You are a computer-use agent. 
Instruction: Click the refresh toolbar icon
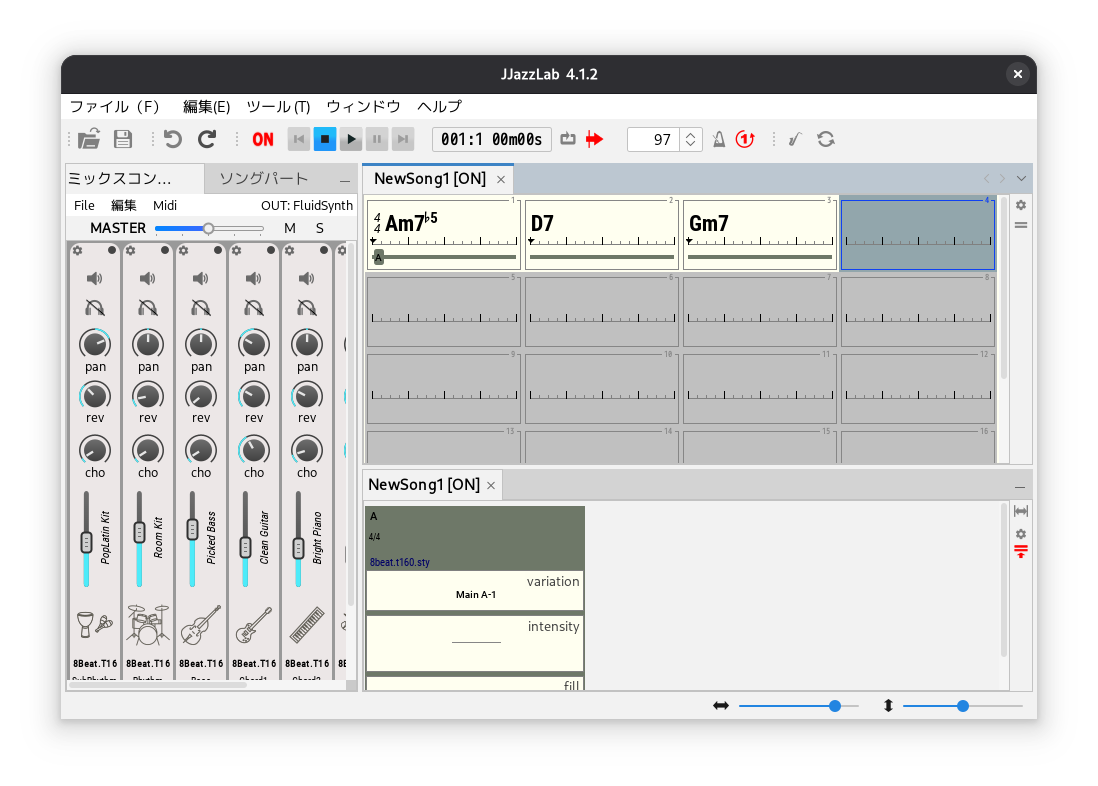pyautogui.click(x=826, y=139)
